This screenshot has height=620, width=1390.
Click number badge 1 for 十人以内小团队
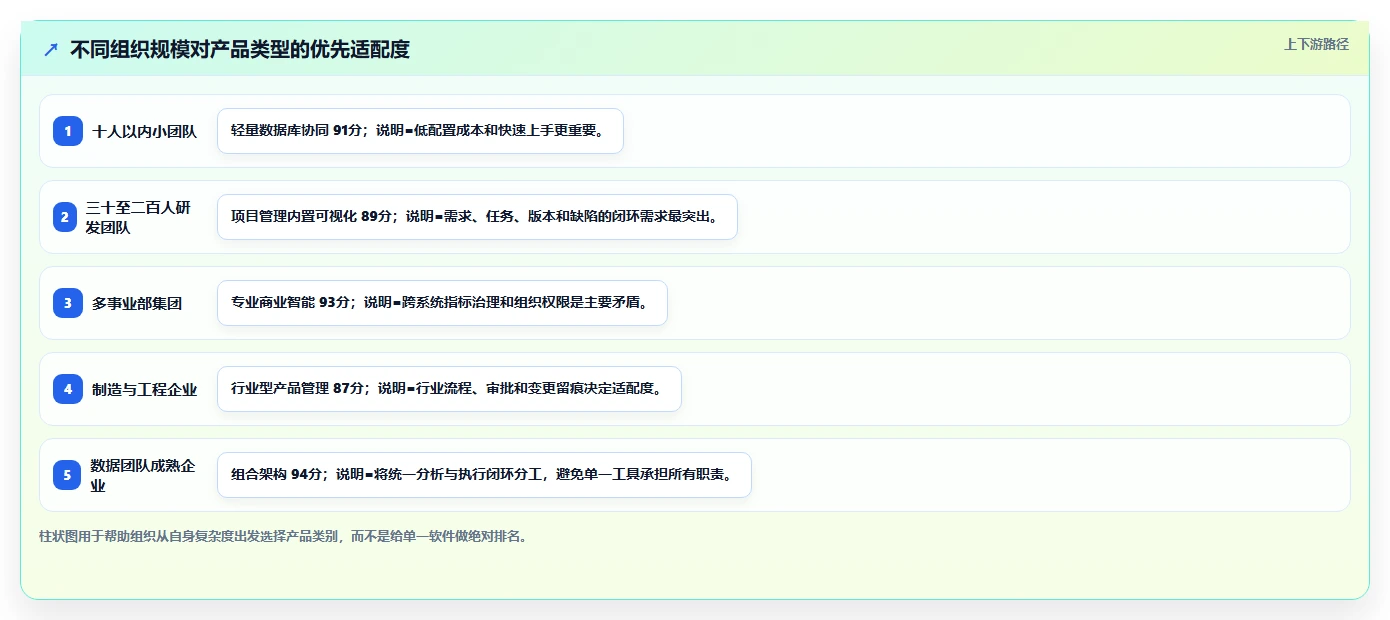point(68,131)
